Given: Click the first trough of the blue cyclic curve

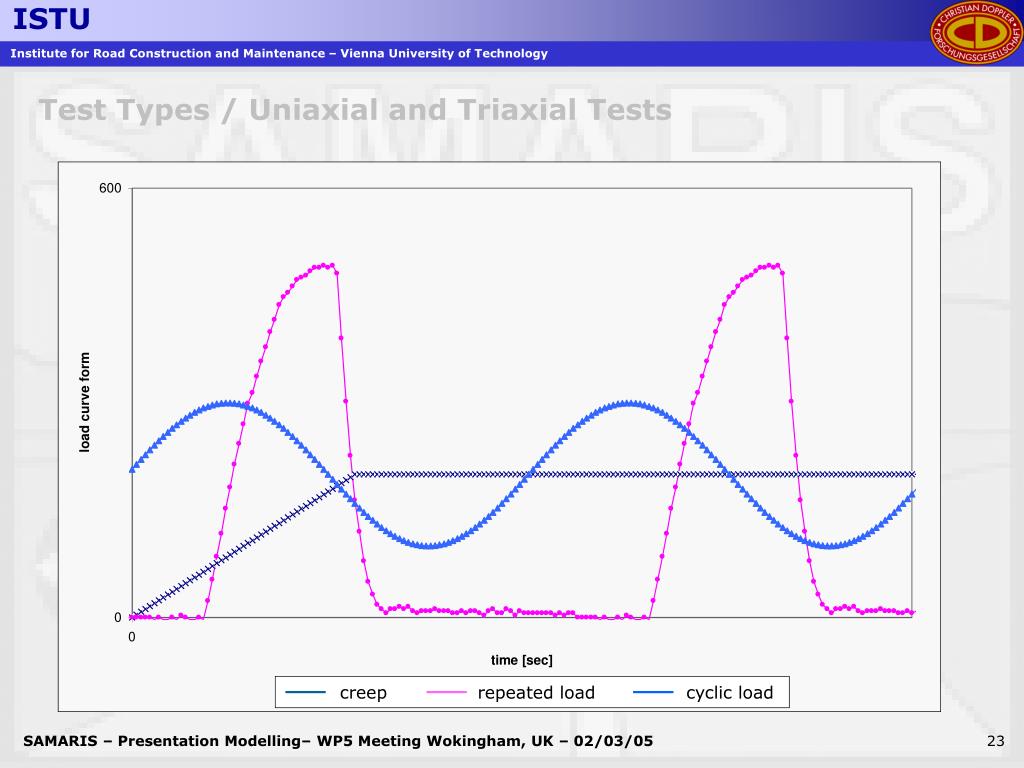Looking at the screenshot, I should (428, 545).
